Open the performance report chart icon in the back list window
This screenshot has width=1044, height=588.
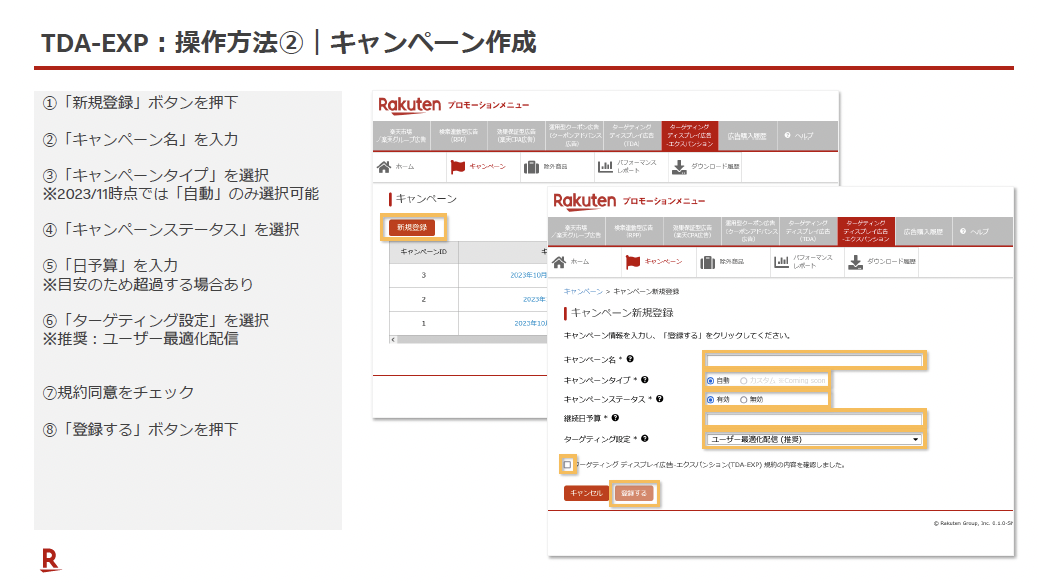(x=605, y=166)
